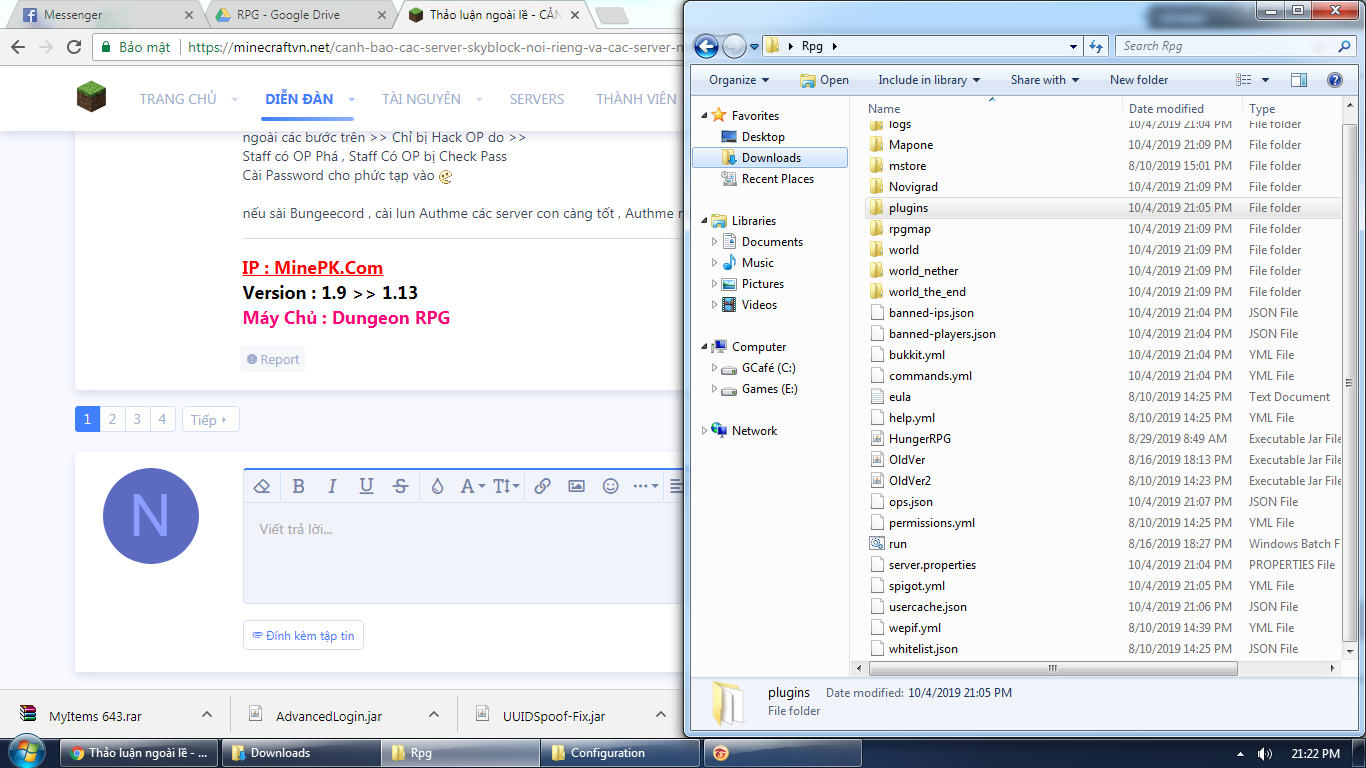
Task: Click the New folder button
Action: pos(1138,80)
